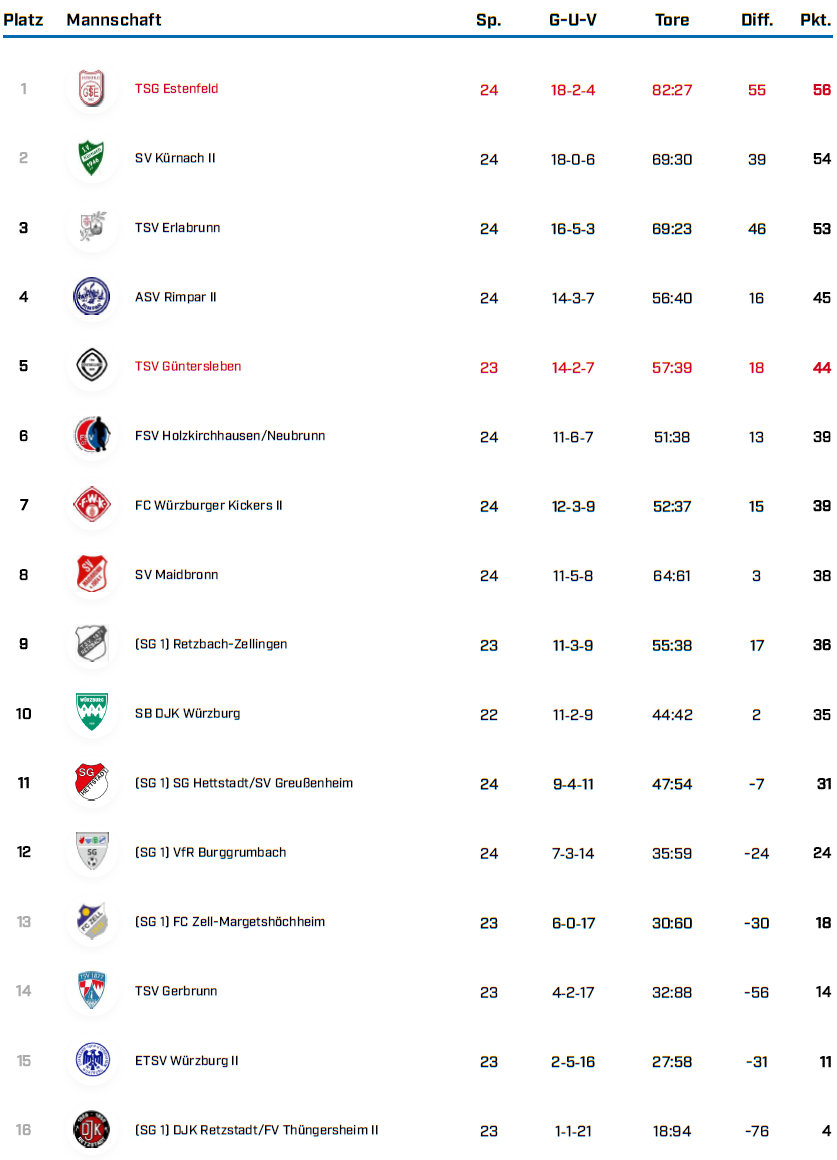Click the TSV Güntersleben club emblem
Screen dimensions: 837x1160
(x=92, y=366)
